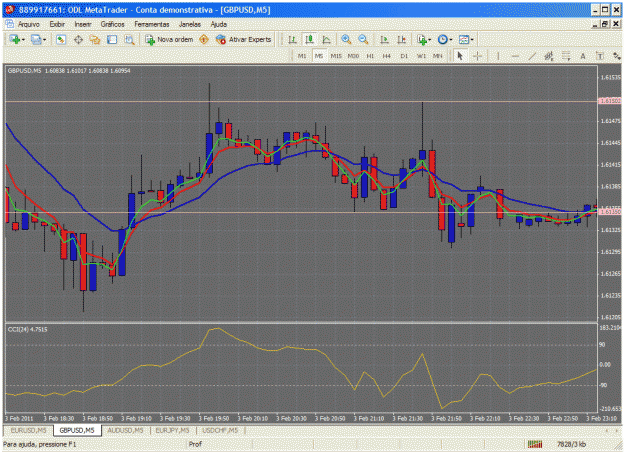Image resolution: width=625 pixels, height=452 pixels.
Task: Switch to the USDCHF,M5 chart tab
Action: click(220, 430)
